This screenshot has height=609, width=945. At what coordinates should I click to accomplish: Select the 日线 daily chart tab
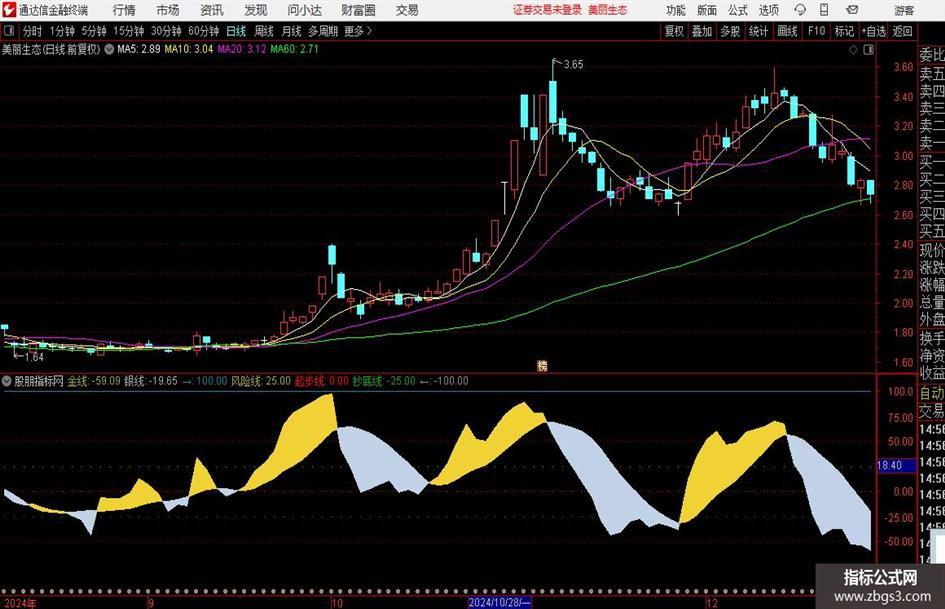click(x=236, y=31)
